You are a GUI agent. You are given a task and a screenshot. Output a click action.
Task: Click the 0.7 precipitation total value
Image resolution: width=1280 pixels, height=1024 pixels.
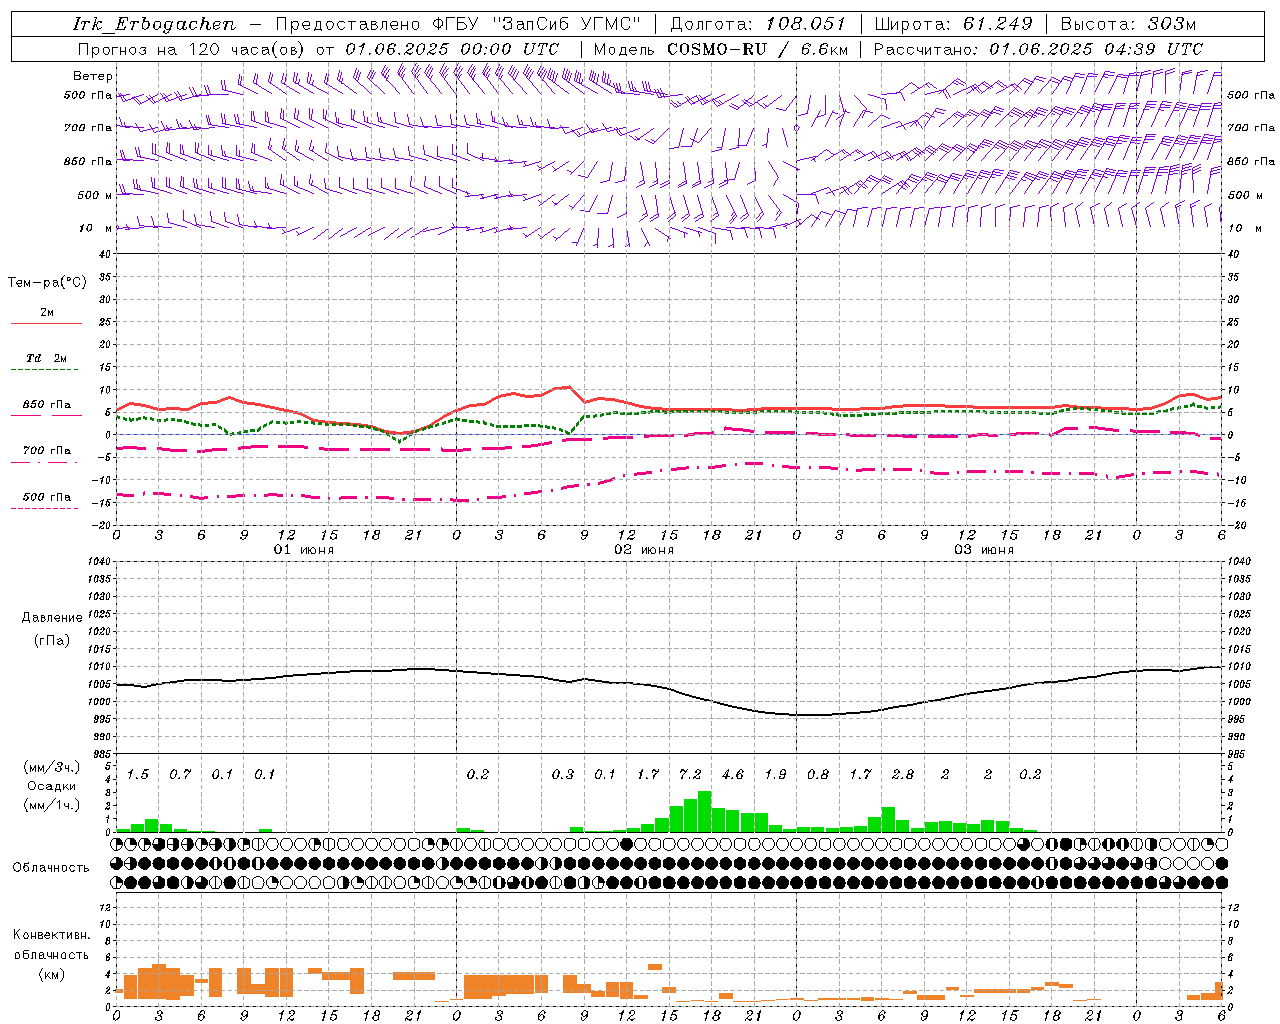coord(180,775)
